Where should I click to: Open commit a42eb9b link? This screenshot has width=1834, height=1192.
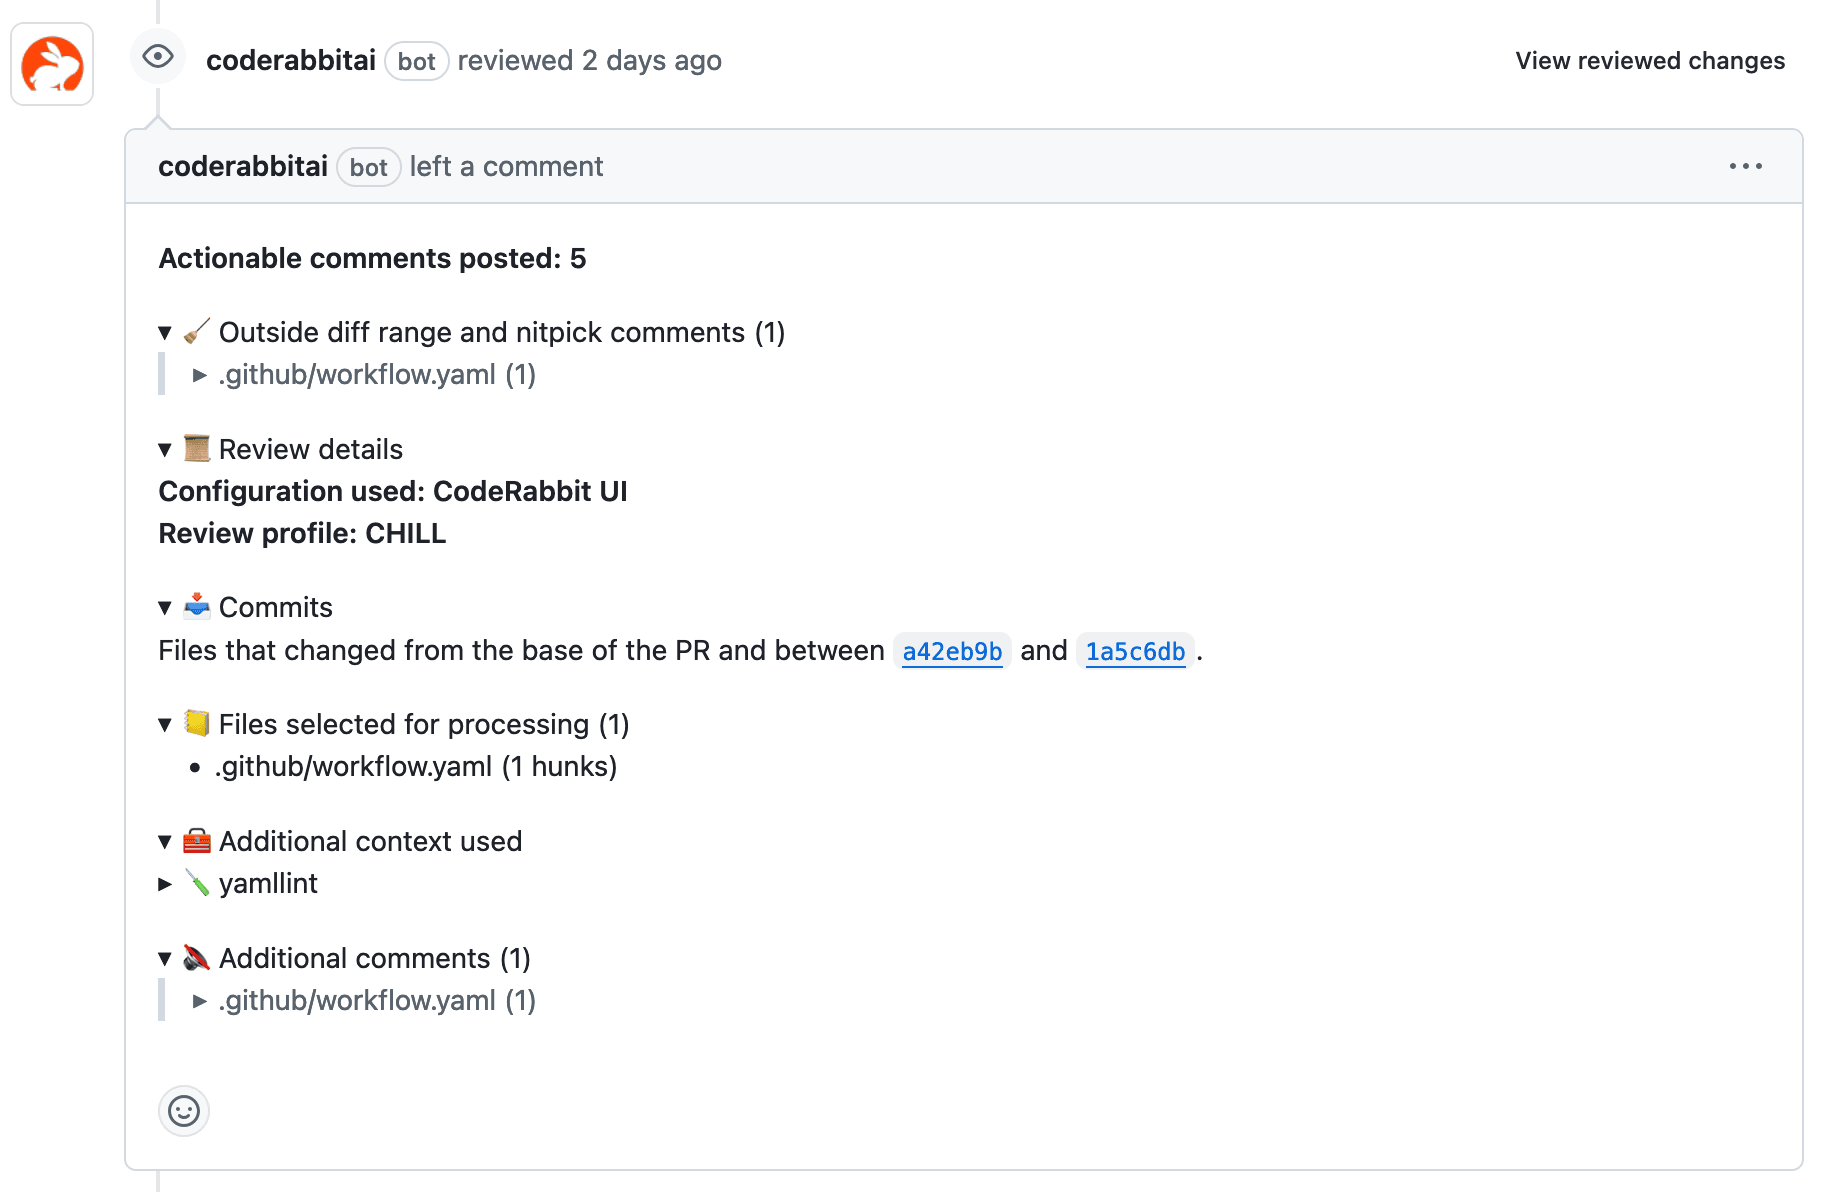pyautogui.click(x=952, y=651)
